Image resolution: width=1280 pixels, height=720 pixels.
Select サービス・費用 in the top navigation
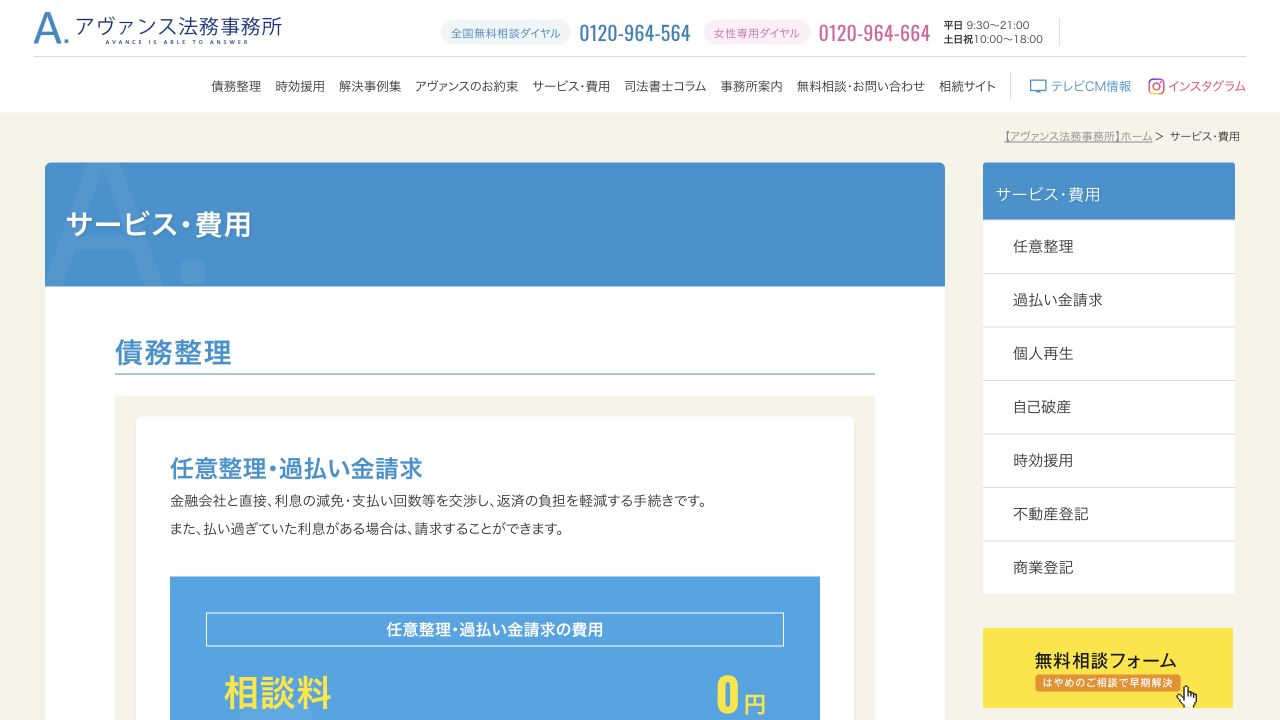click(571, 86)
